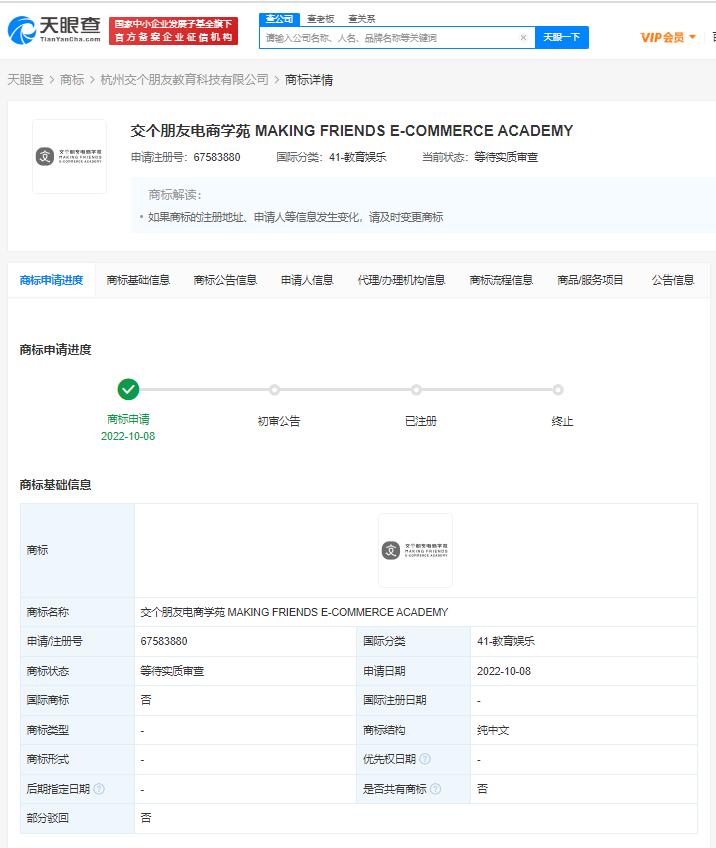The height and width of the screenshot is (848, 716).
Task: Open the 杭州交个朋友教育科技有限公司 breadcrumb link
Action: tap(184, 80)
